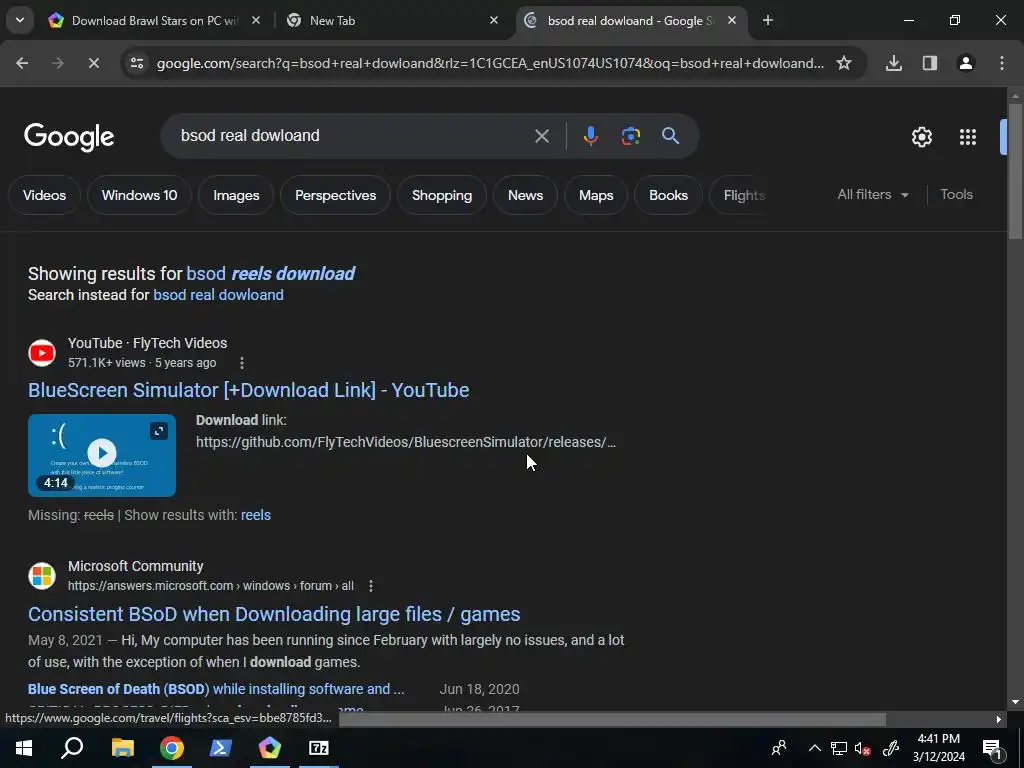Image resolution: width=1024 pixels, height=768 pixels.
Task: Search by image with Lens icon
Action: pyautogui.click(x=630, y=136)
